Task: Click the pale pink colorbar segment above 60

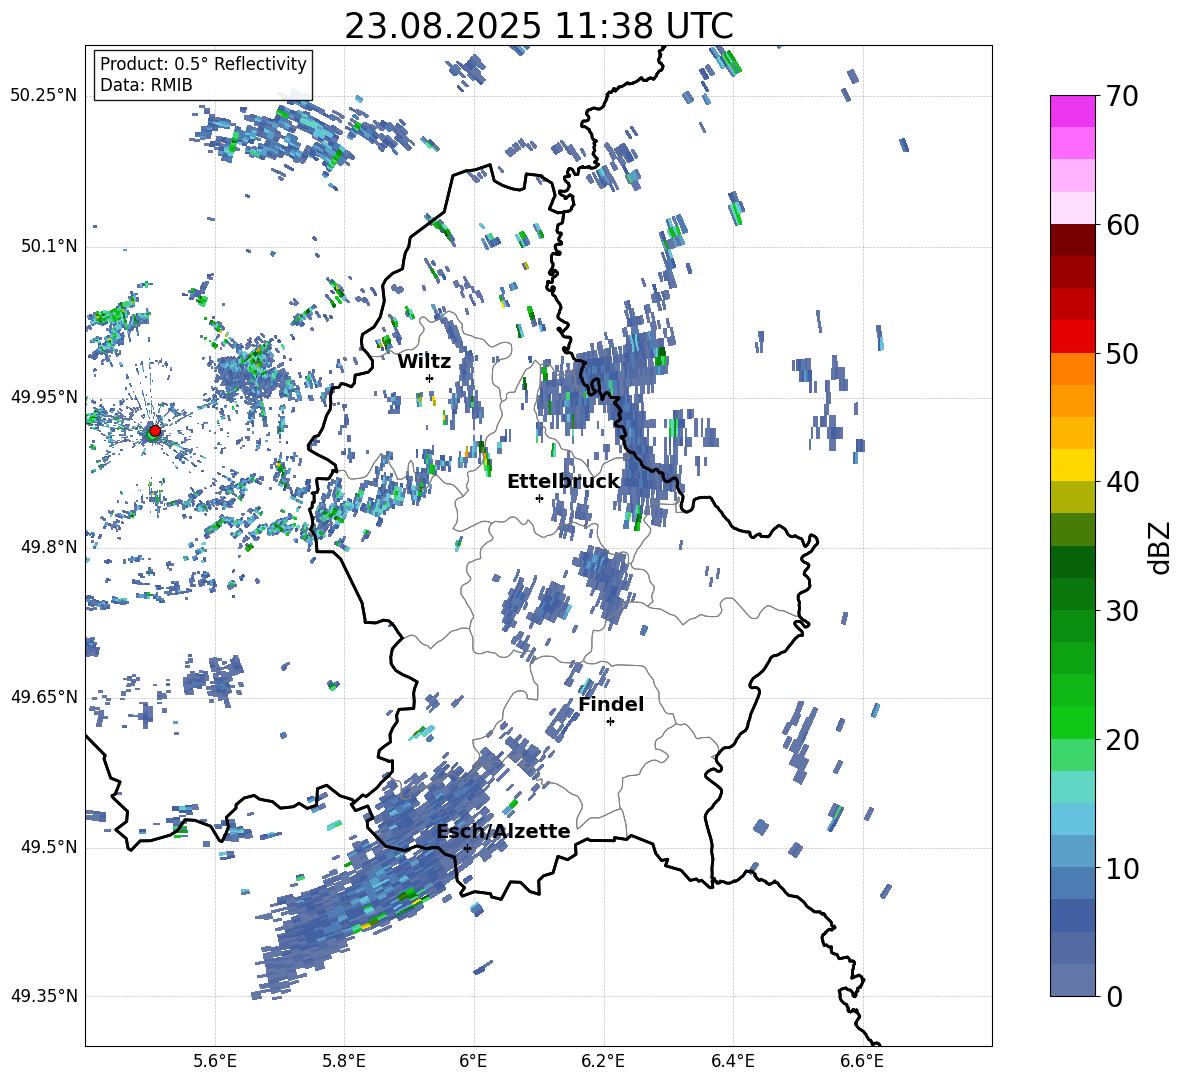Action: (x=1072, y=208)
